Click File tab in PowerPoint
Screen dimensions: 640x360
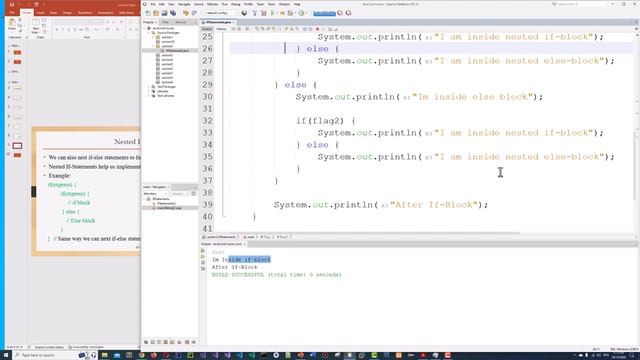(x=12, y=13)
